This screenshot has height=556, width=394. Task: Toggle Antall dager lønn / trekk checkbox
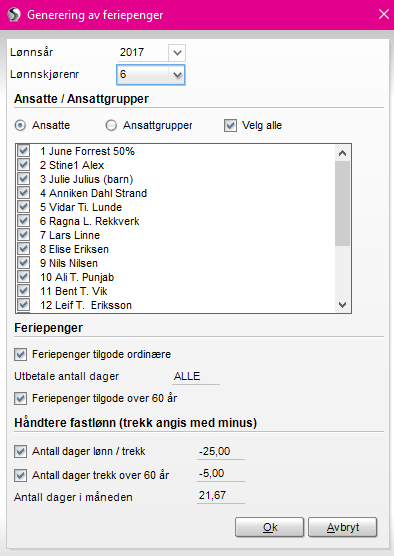pyautogui.click(x=20, y=451)
